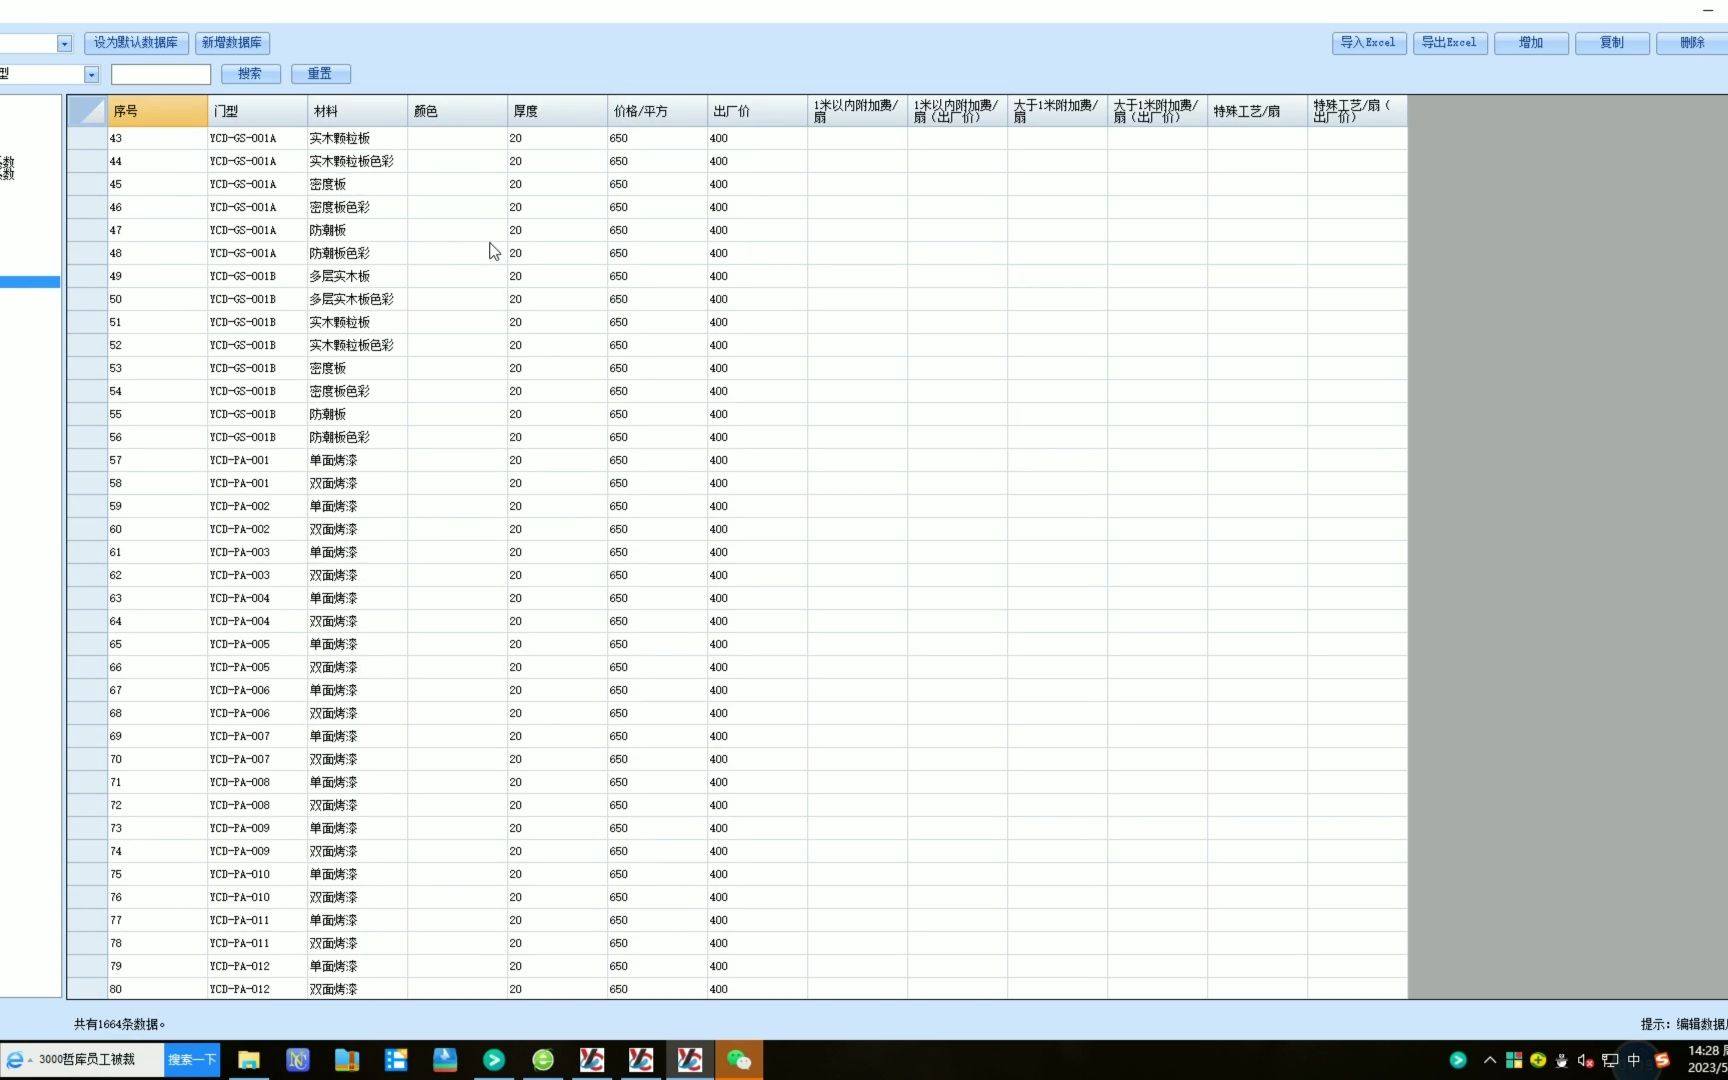Click the 颜色 column header
1728x1080 pixels.
coord(458,111)
